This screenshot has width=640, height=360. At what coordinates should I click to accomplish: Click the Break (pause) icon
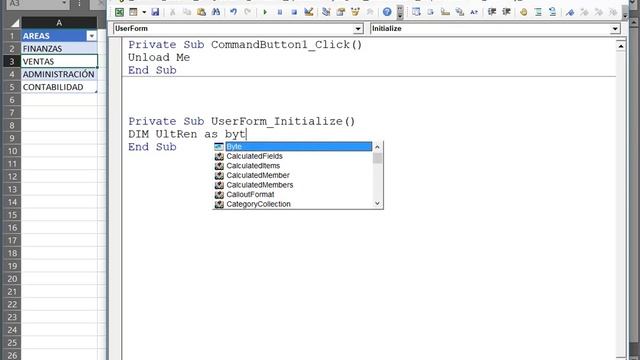pos(280,12)
